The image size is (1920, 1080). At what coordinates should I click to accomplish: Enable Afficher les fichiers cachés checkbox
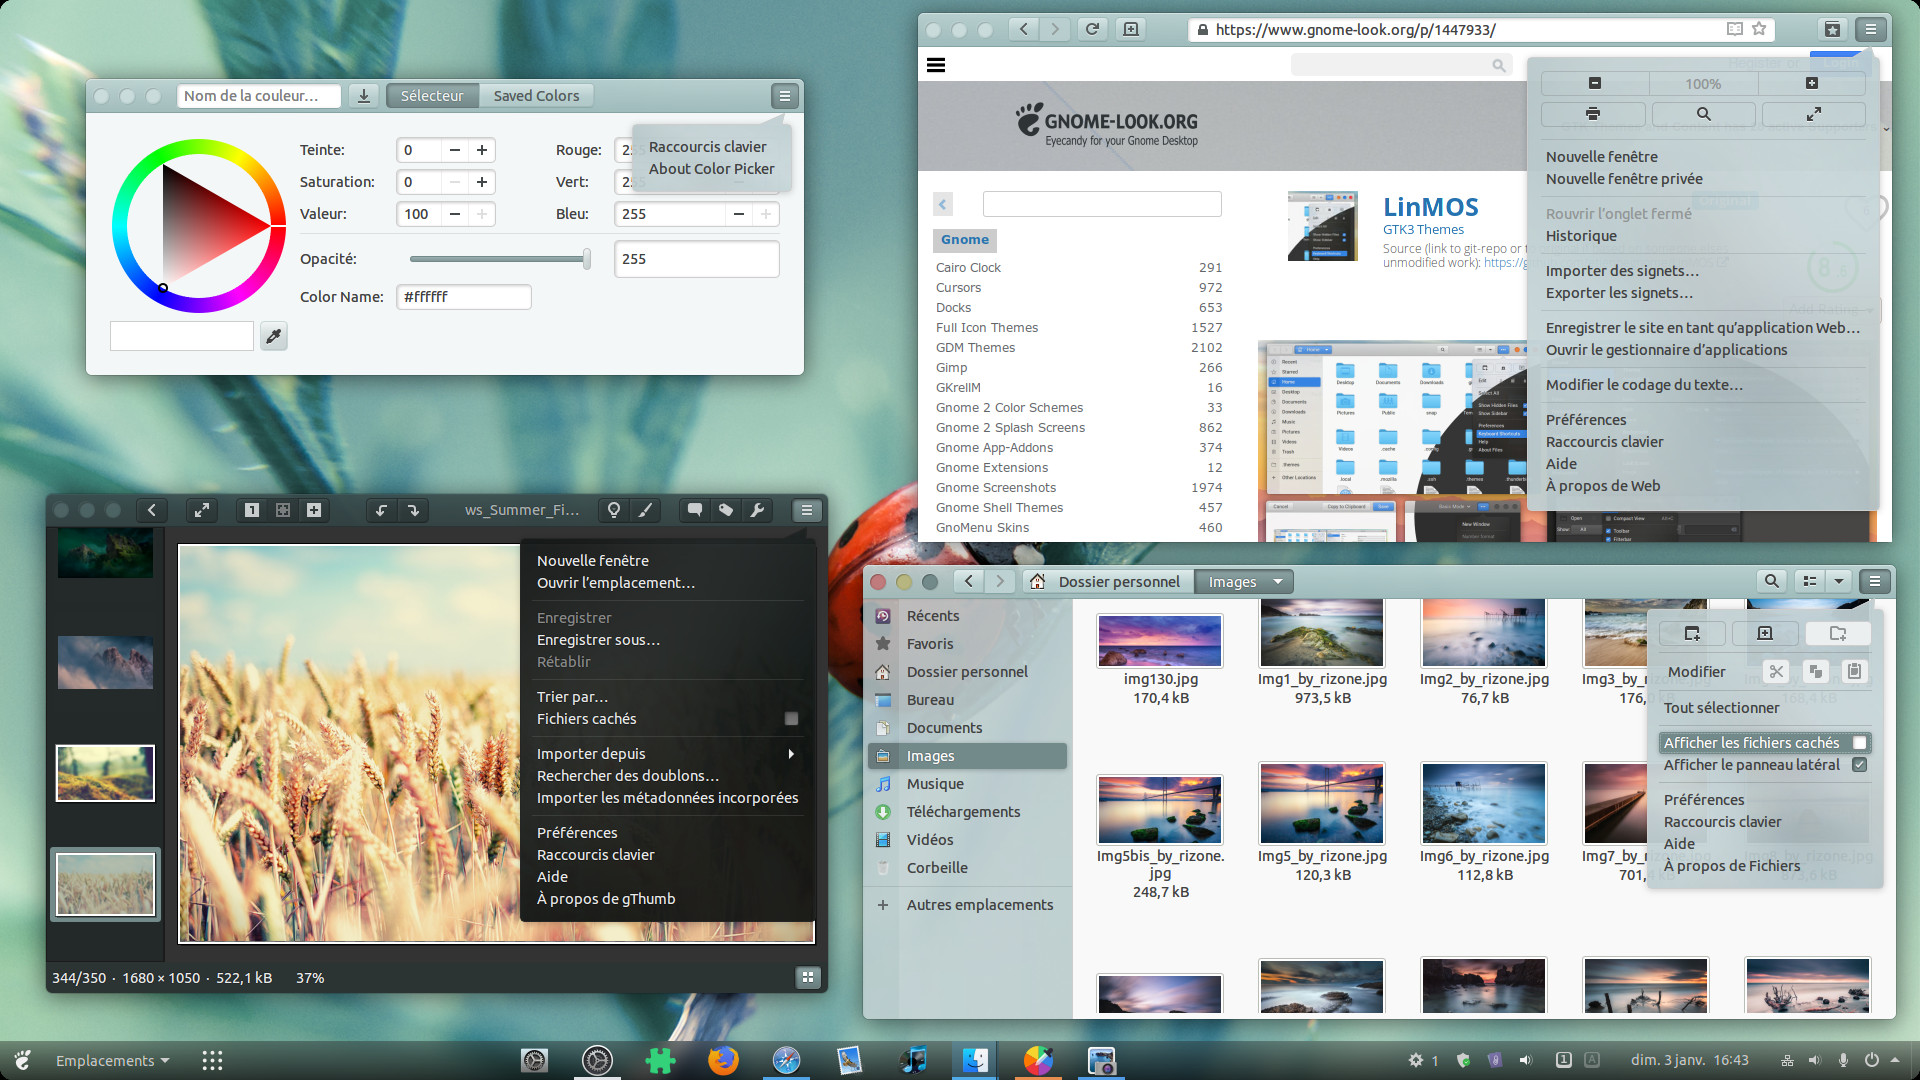(1859, 743)
